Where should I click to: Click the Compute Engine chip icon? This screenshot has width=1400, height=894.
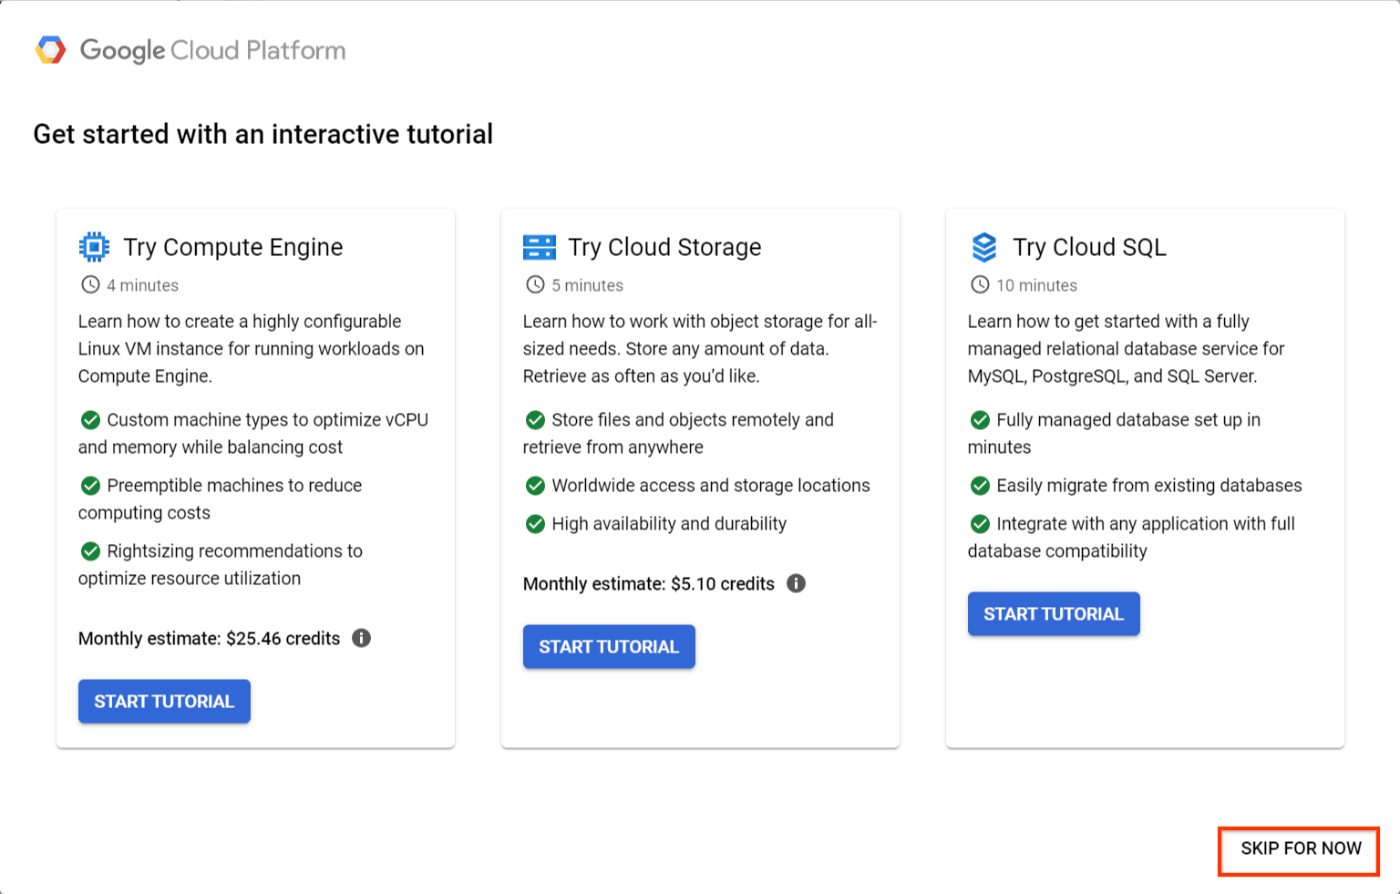coord(94,247)
